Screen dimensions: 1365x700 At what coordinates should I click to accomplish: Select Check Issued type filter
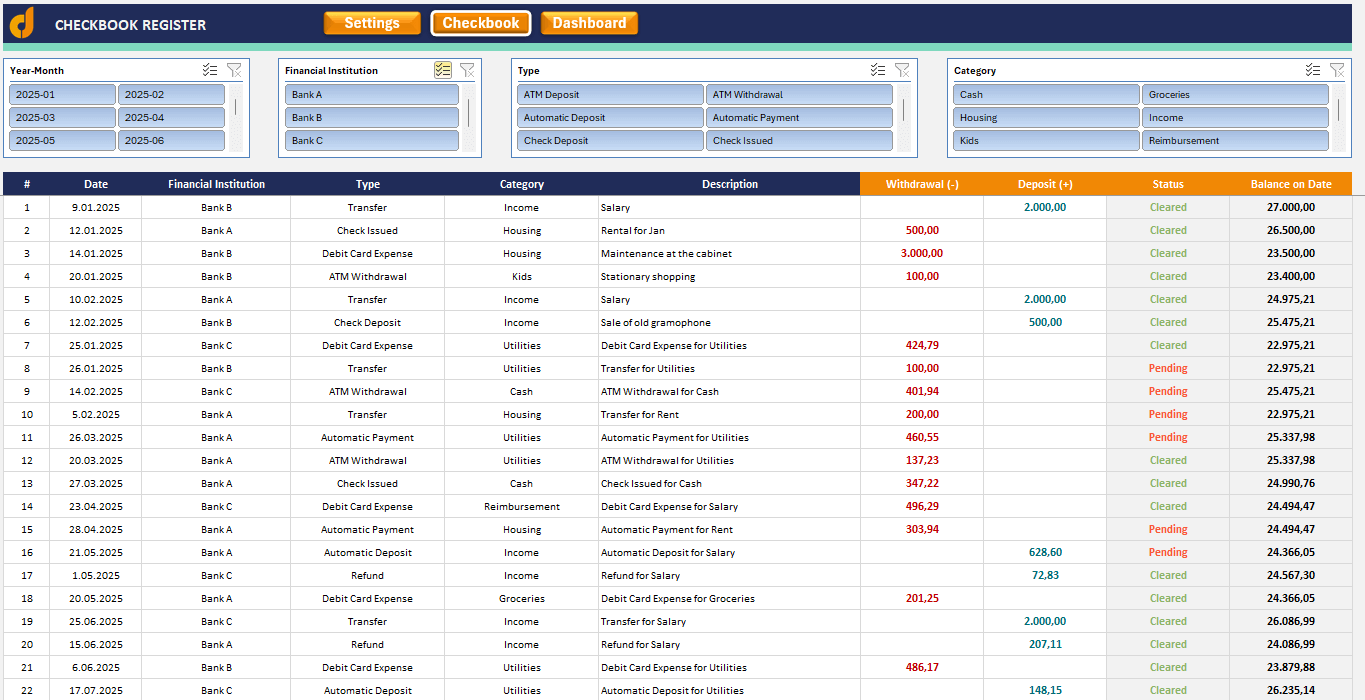point(799,141)
